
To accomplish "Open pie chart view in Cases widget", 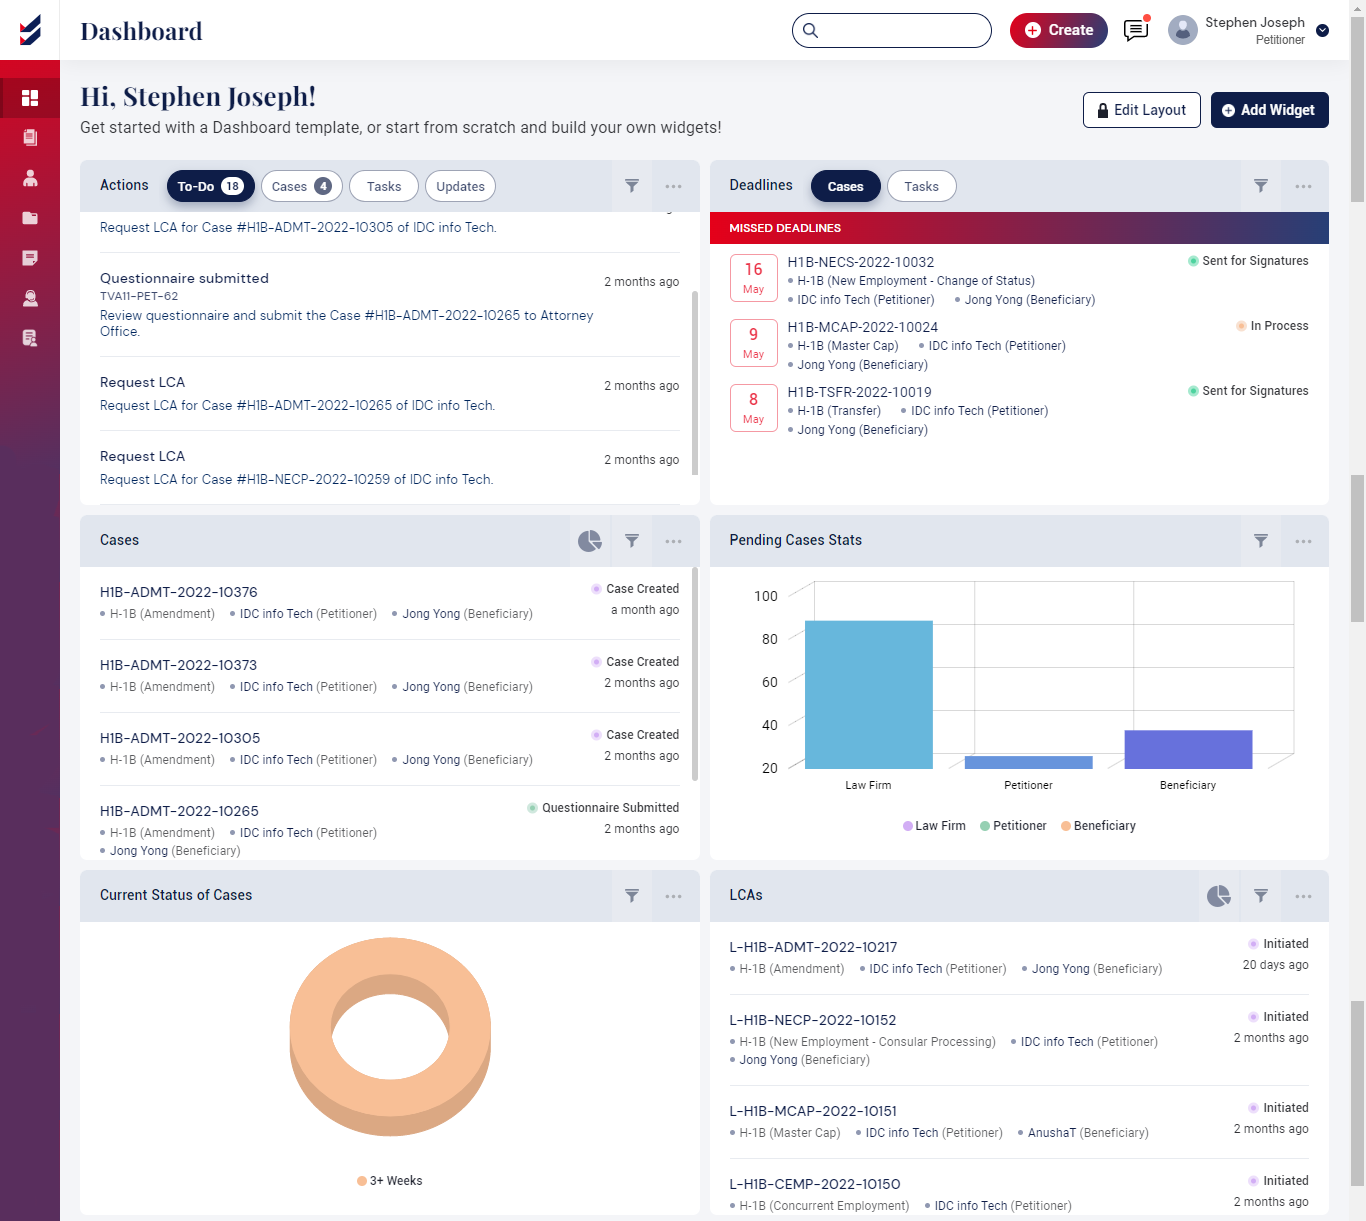I will (589, 540).
